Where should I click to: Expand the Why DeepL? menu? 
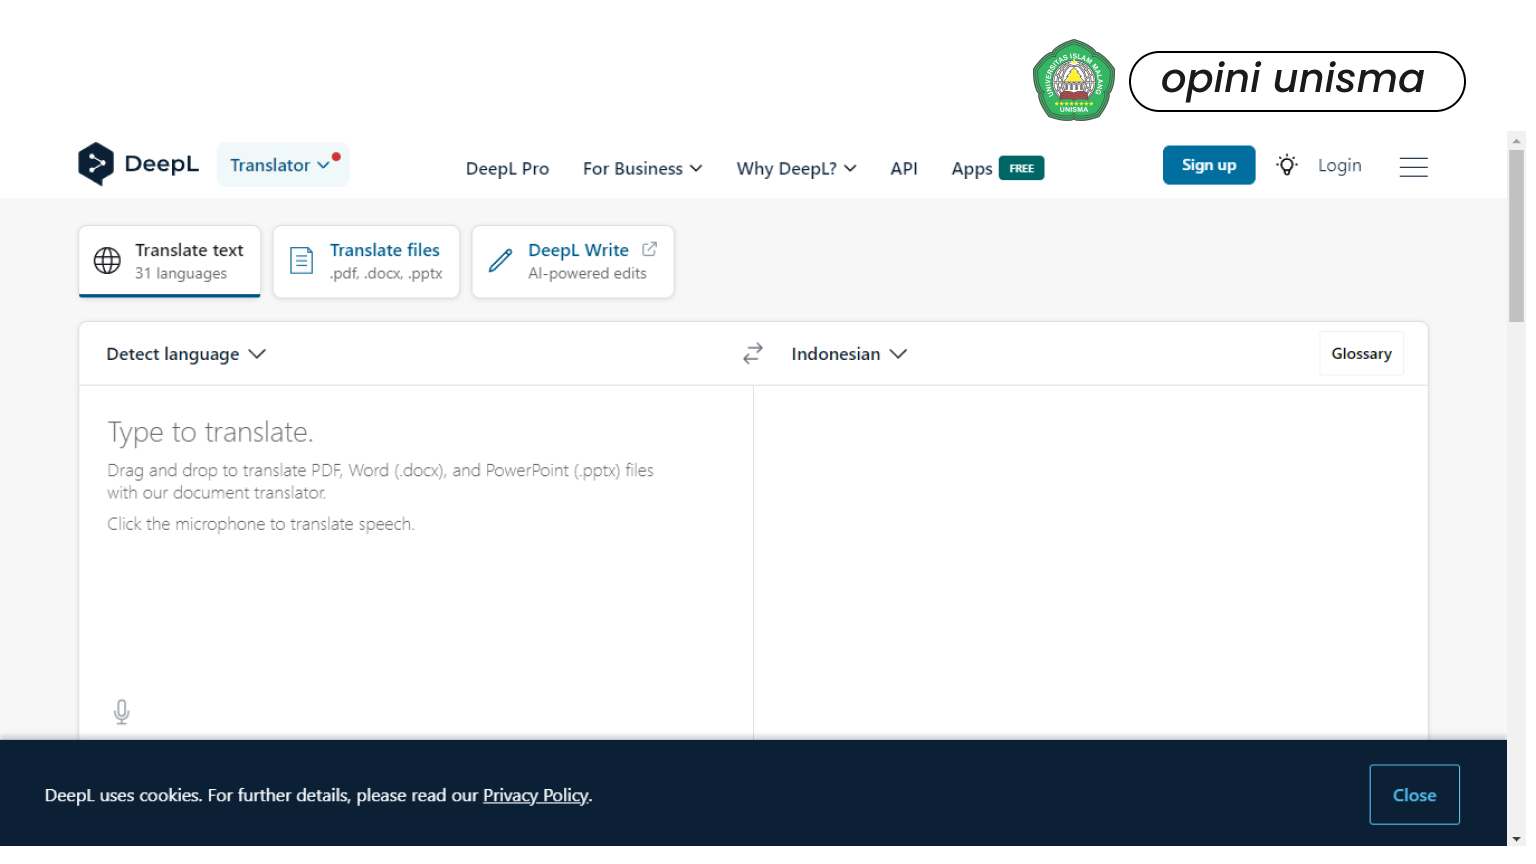[796, 168]
